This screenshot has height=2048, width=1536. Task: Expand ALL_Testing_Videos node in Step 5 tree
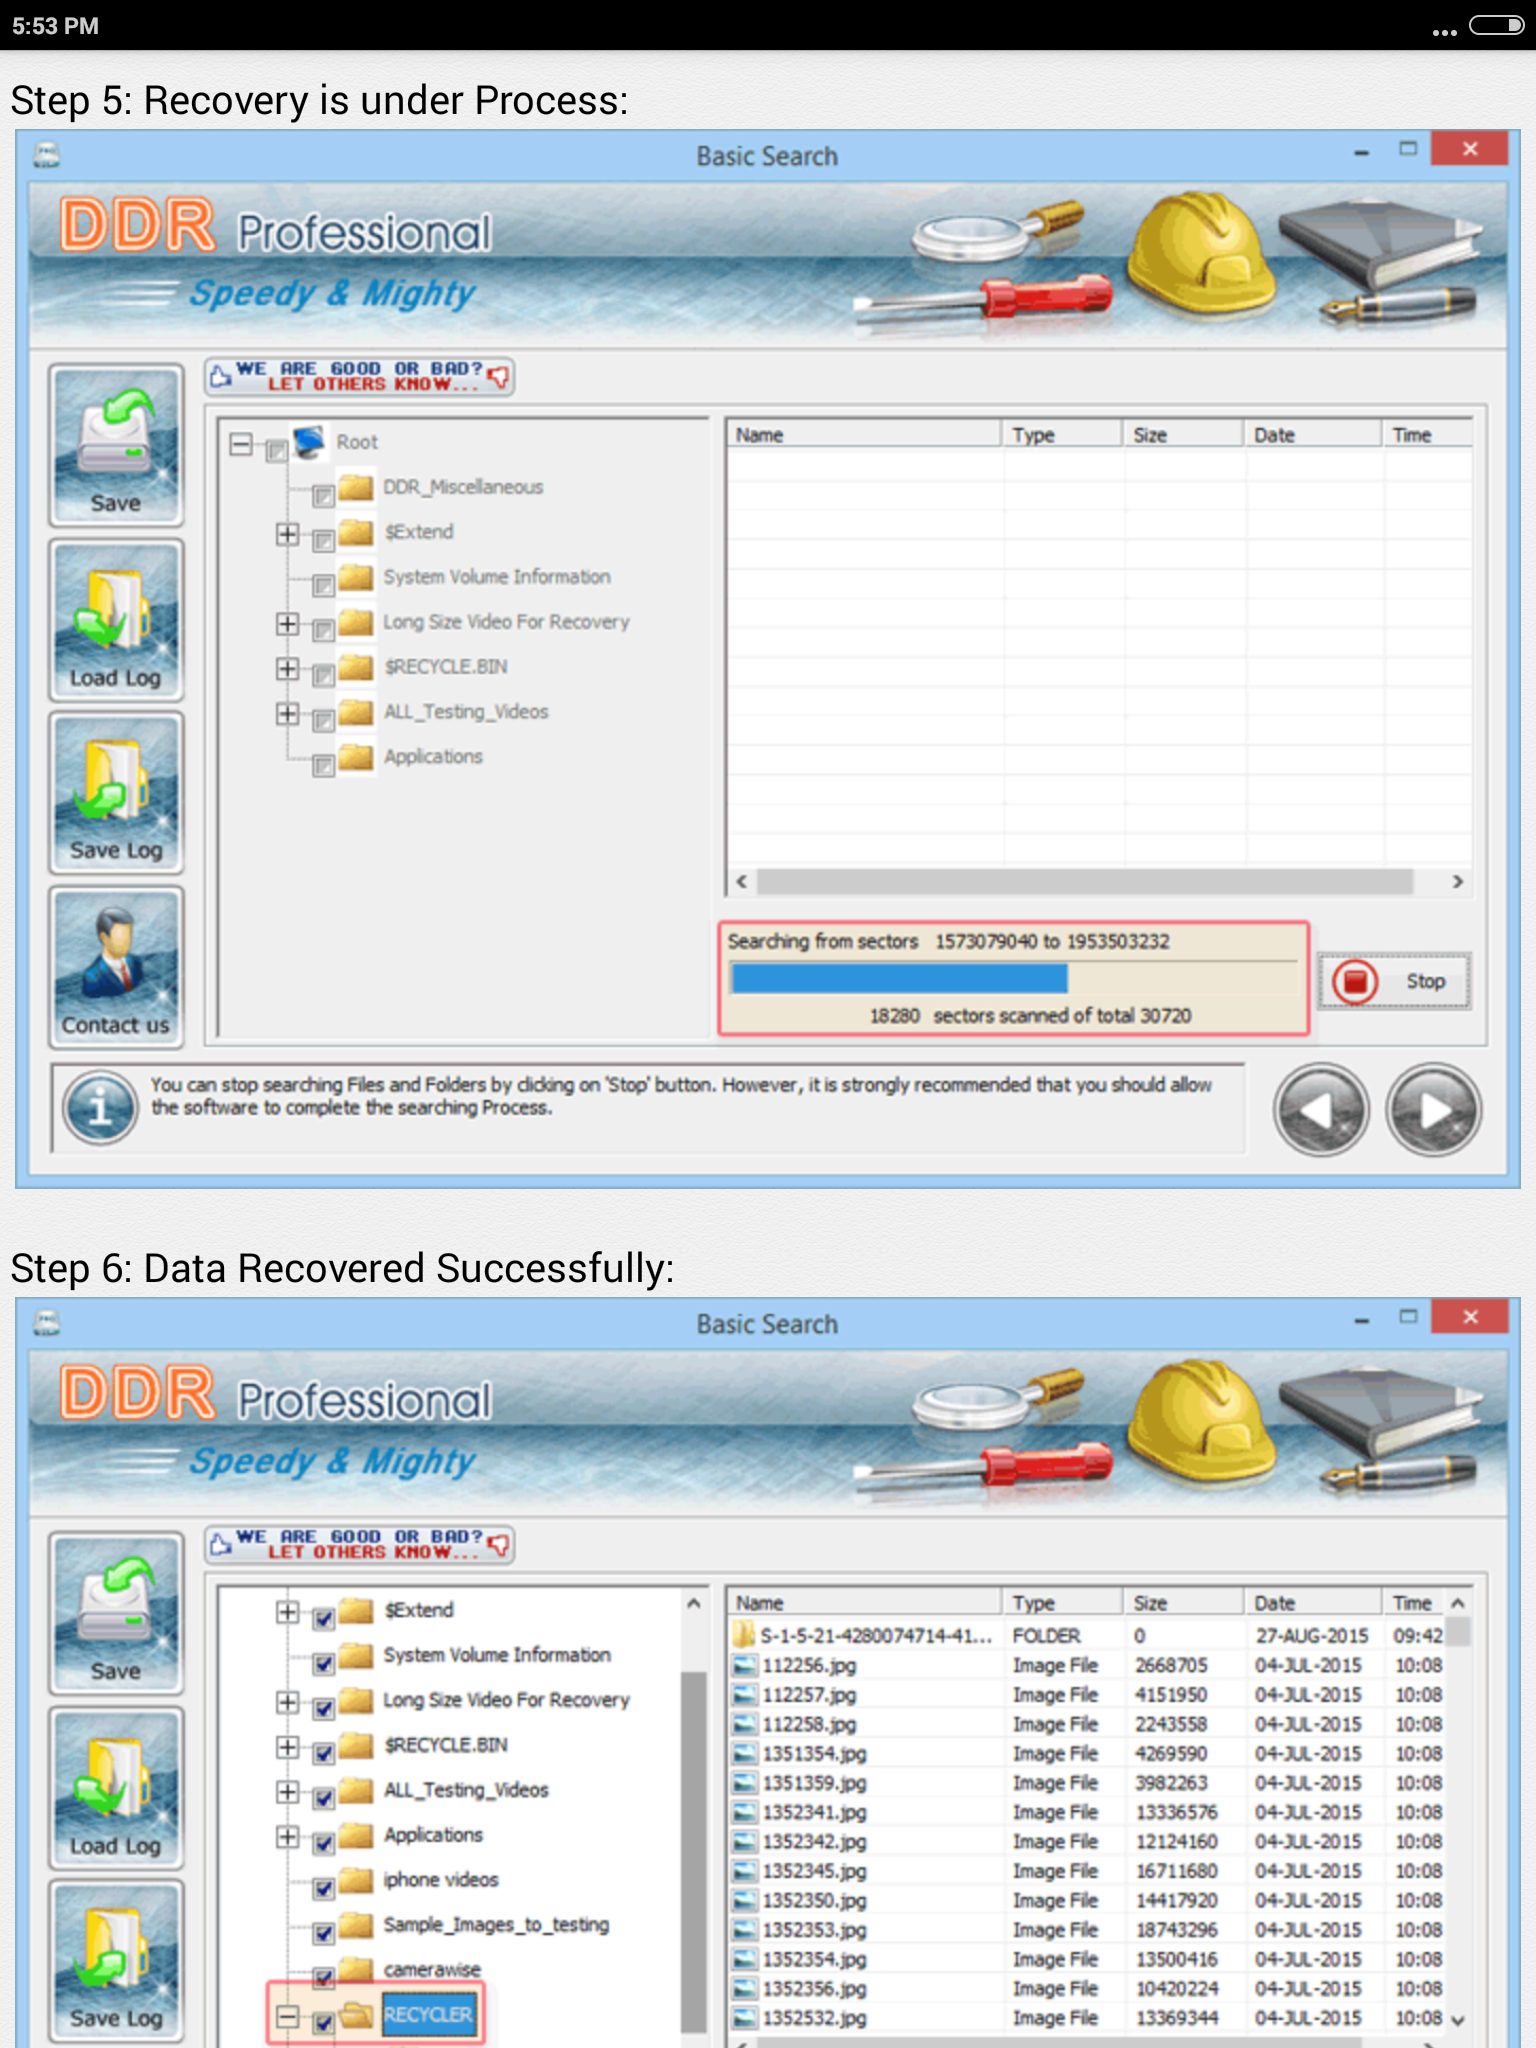[287, 713]
